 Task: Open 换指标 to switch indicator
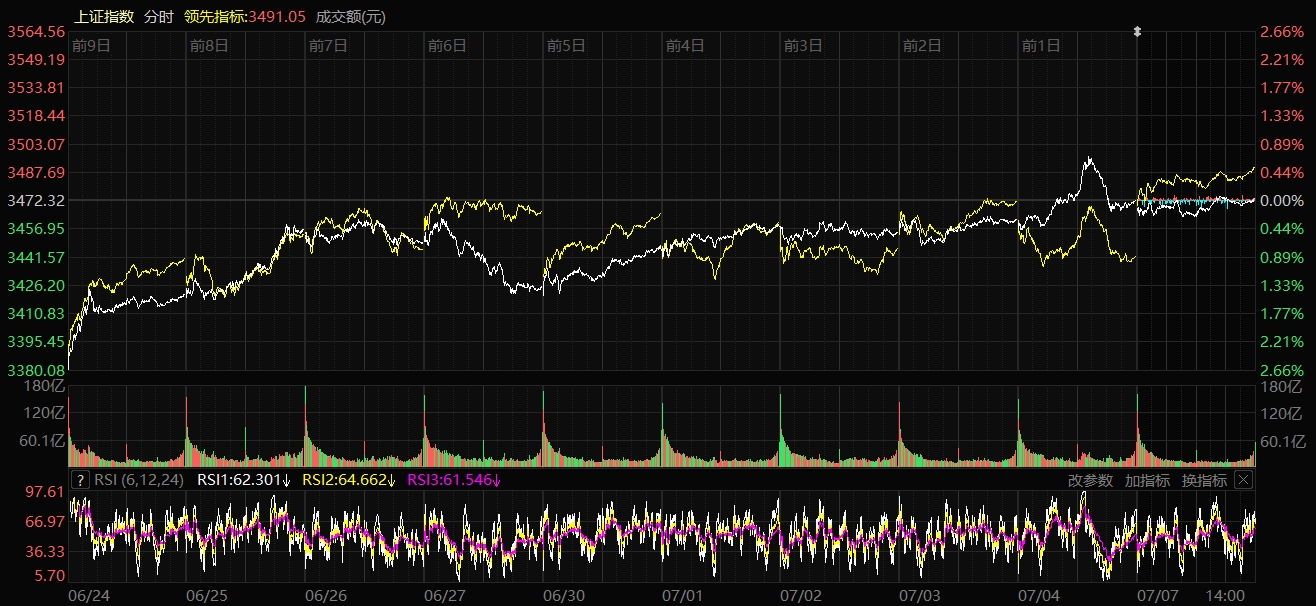pyautogui.click(x=1204, y=480)
